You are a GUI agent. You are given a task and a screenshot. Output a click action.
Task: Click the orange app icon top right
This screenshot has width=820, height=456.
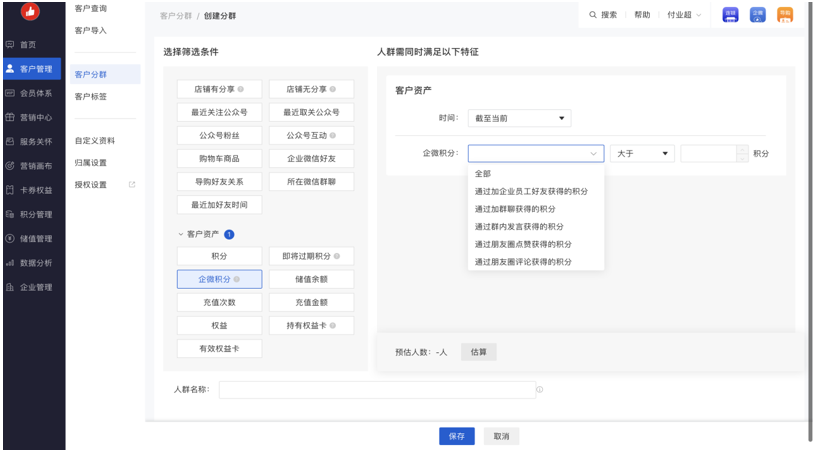pos(785,15)
